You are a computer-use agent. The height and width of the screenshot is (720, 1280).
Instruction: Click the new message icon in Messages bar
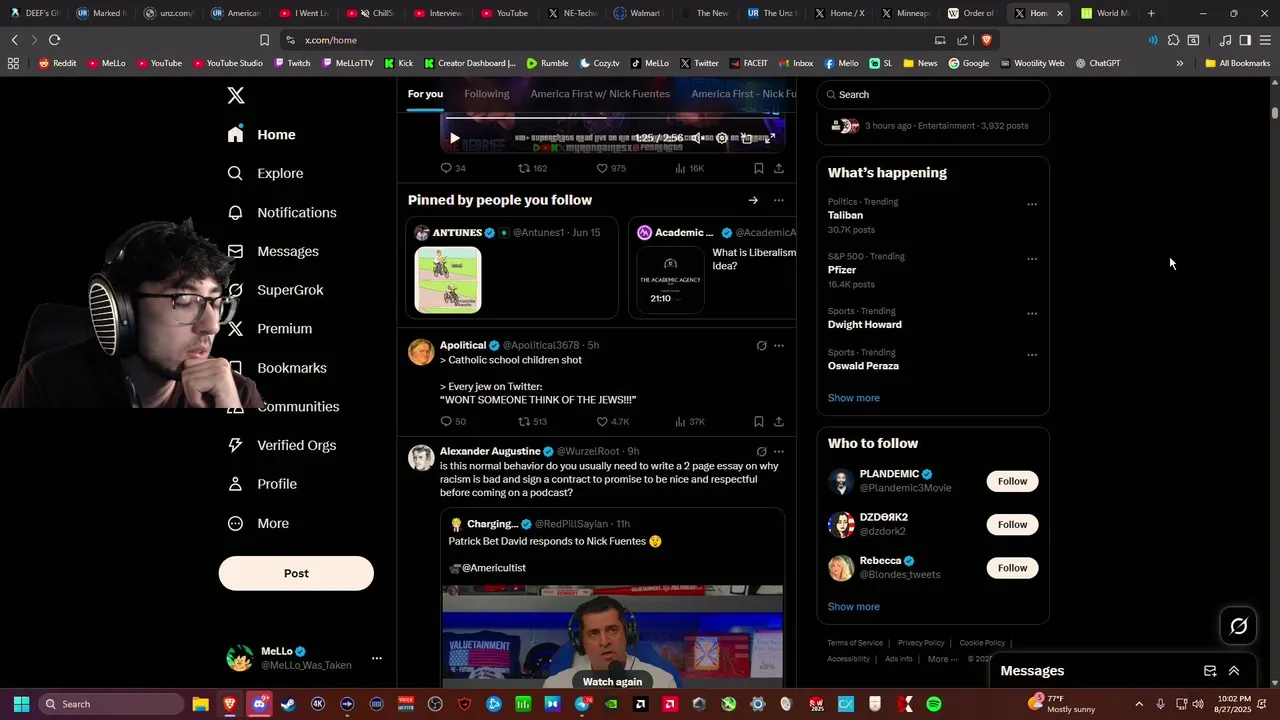[x=1210, y=671]
